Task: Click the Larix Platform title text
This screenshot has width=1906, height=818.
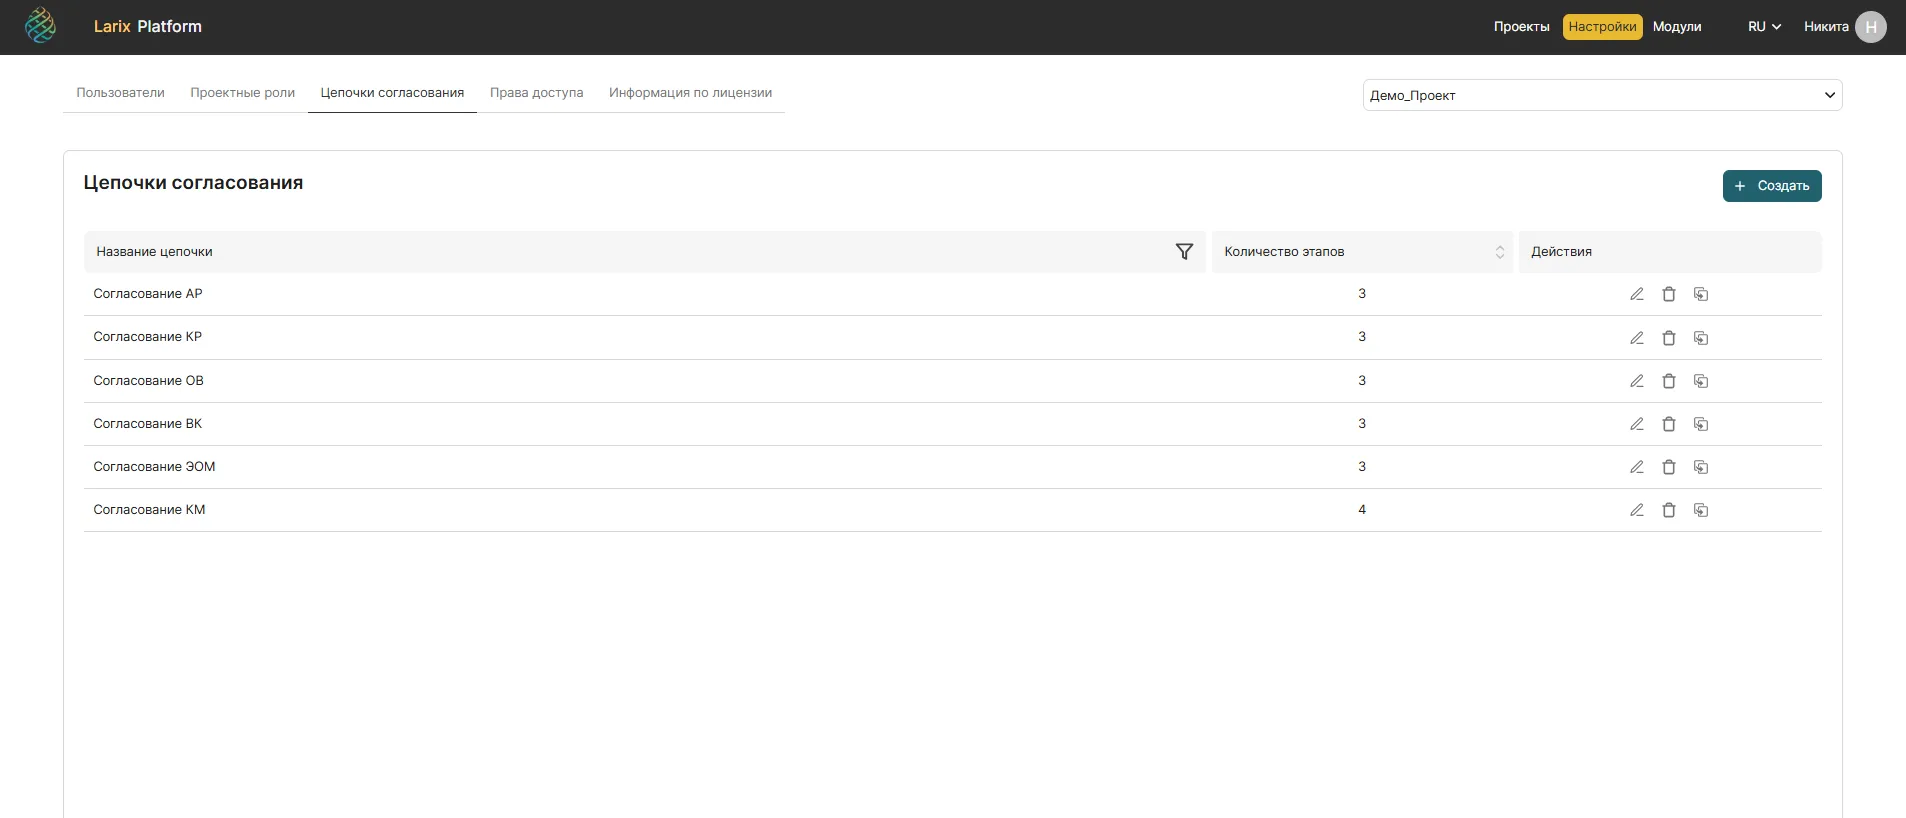Action: (x=148, y=27)
